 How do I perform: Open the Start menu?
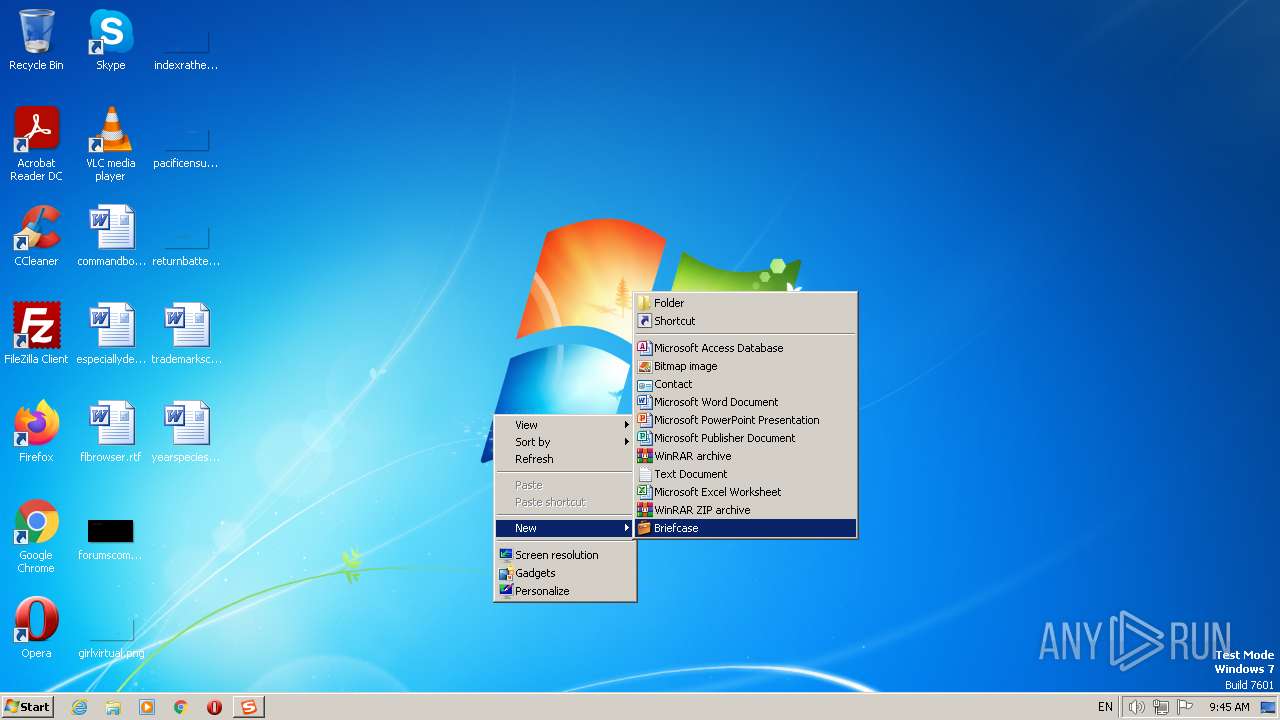coord(27,707)
